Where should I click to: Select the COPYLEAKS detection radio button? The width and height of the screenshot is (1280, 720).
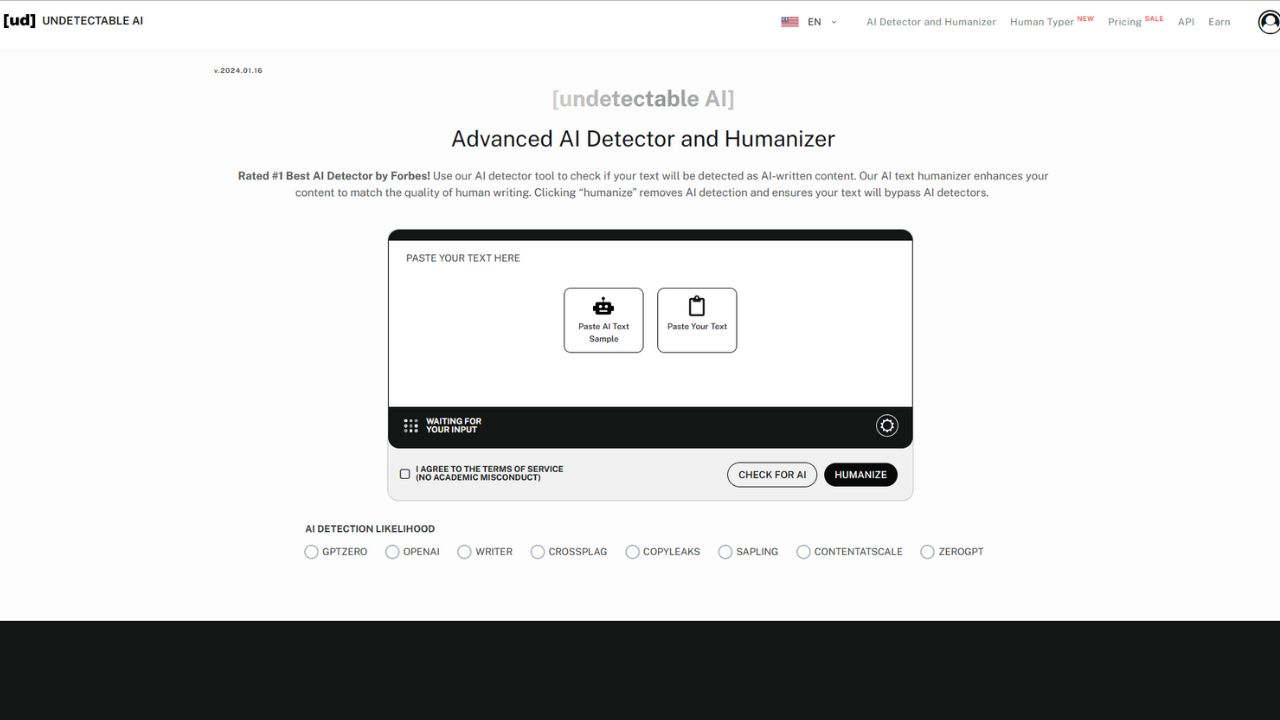click(x=632, y=551)
